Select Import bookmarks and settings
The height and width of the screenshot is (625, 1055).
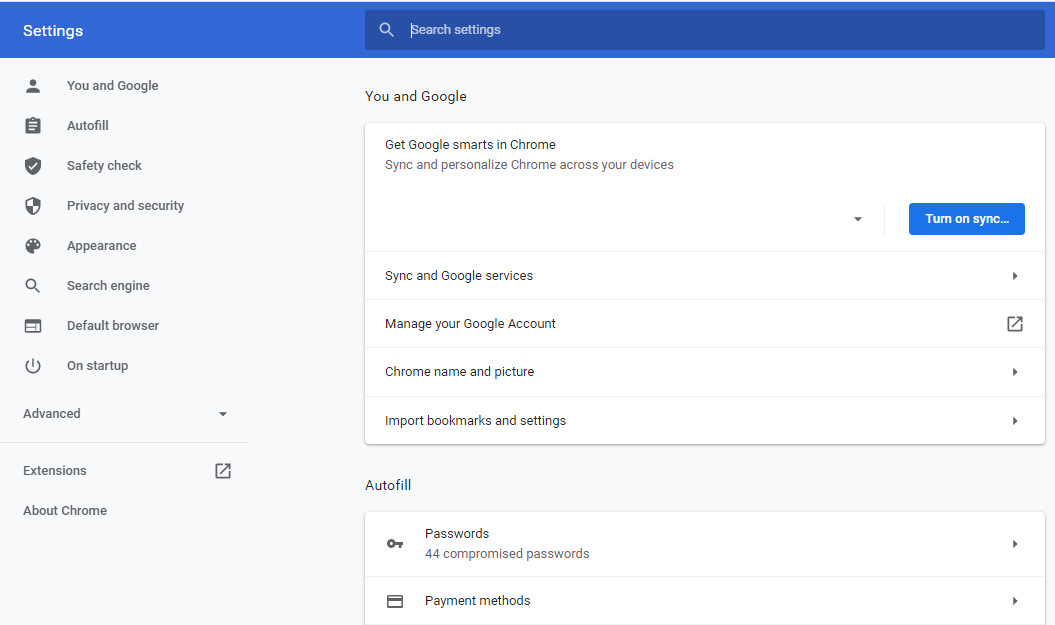tap(704, 421)
